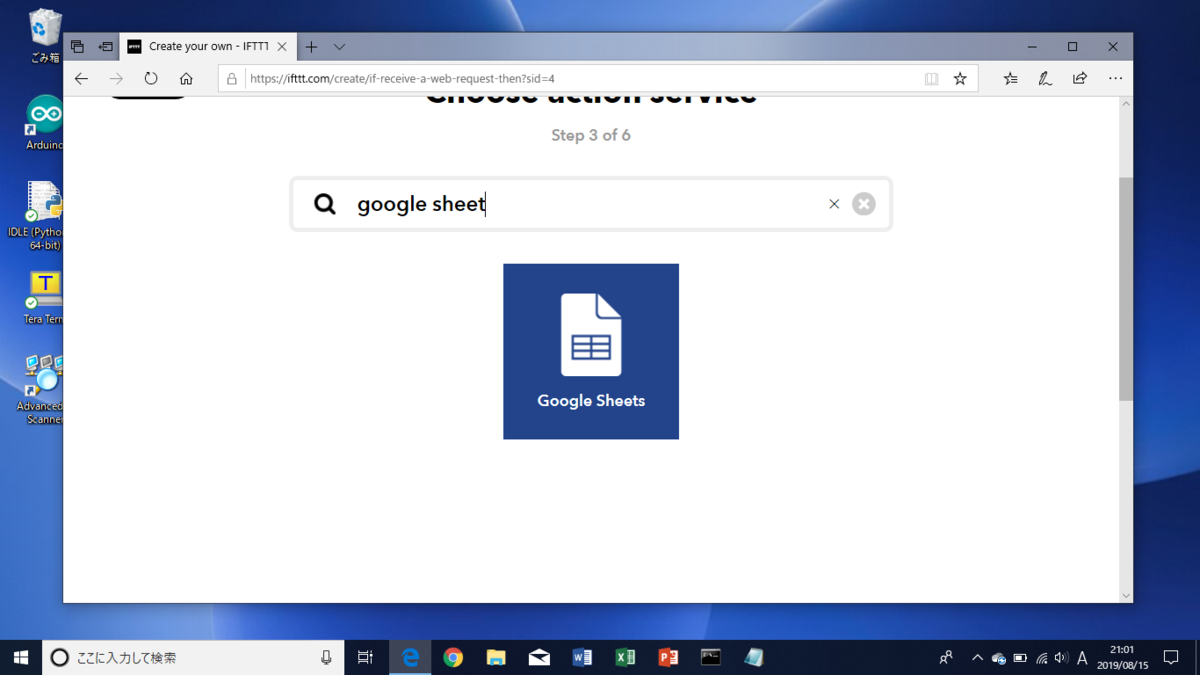Open a new tab with plus button
This screenshot has height=675, width=1200.
(311, 47)
